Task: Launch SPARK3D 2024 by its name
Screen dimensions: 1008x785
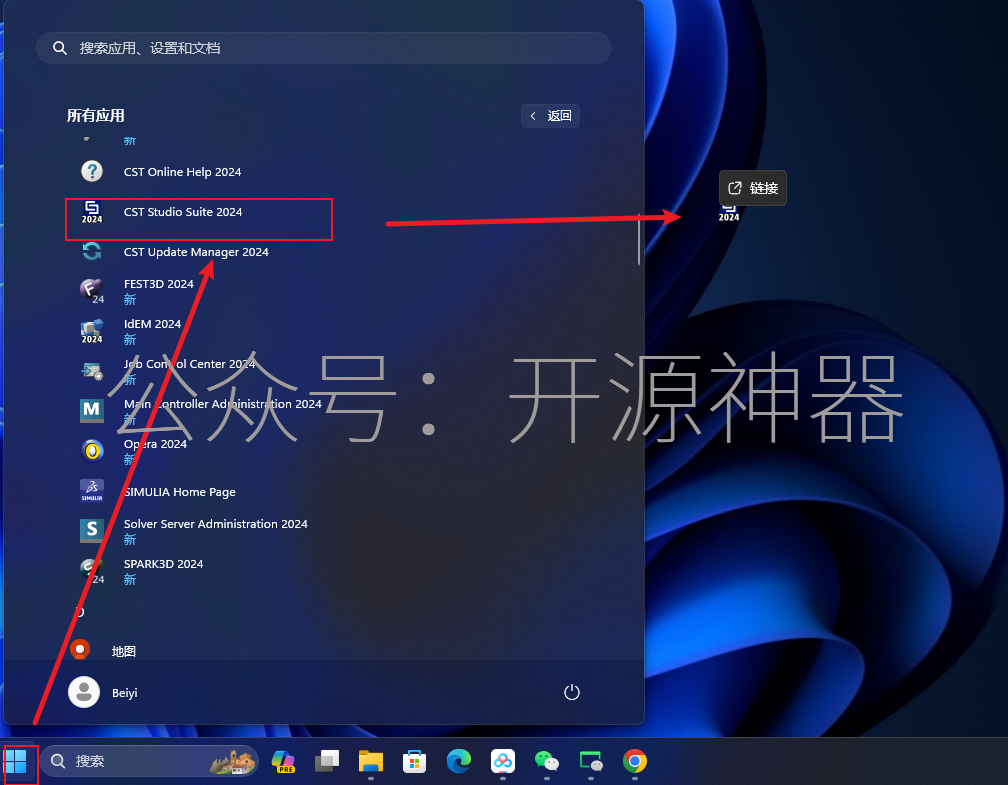Action: pos(163,564)
